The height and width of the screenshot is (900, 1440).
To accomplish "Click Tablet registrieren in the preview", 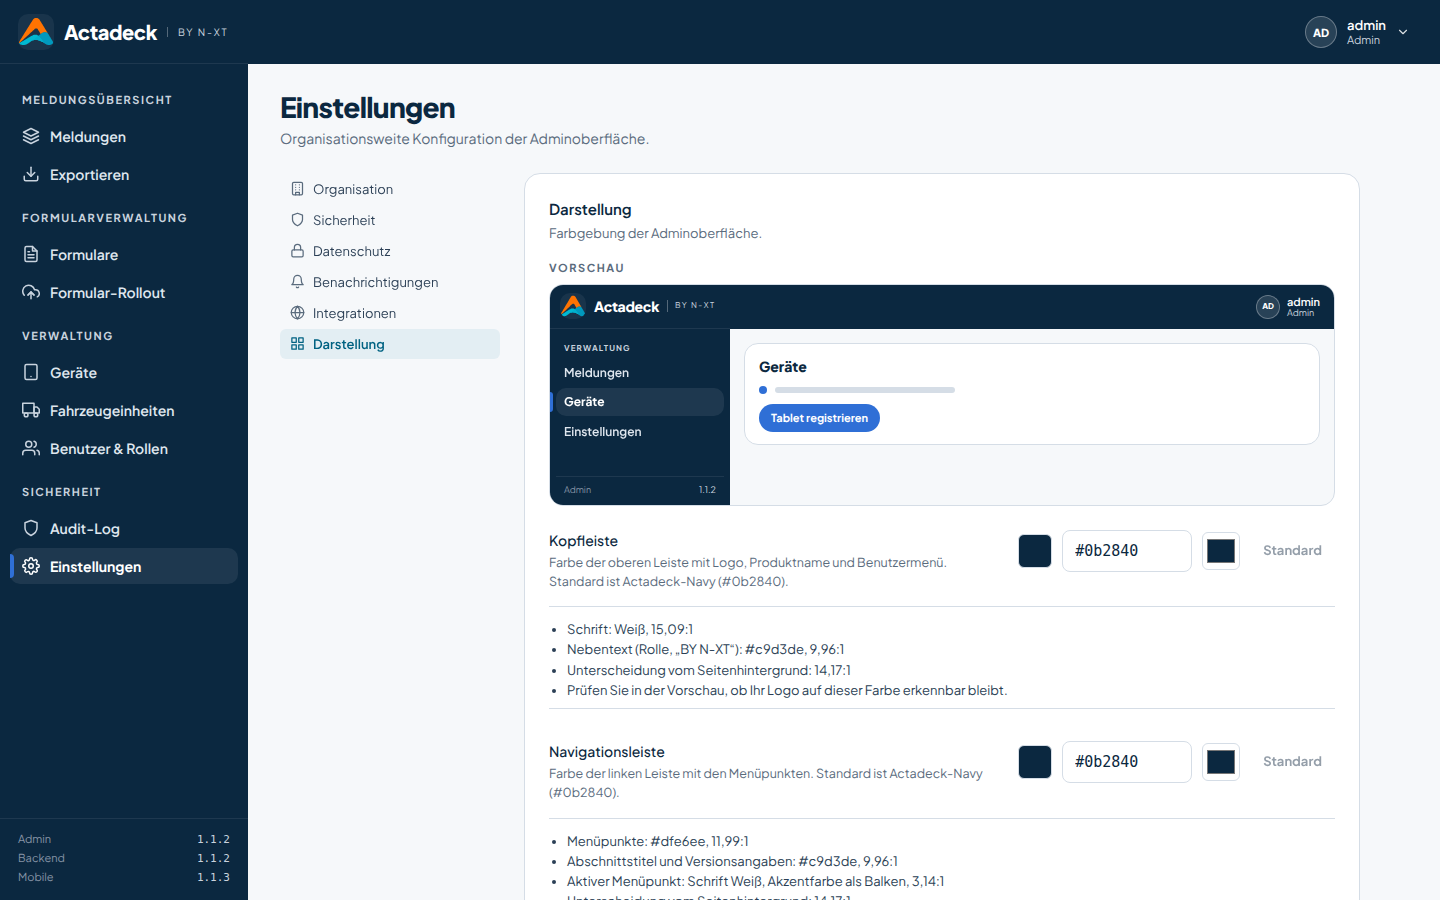I will [819, 418].
